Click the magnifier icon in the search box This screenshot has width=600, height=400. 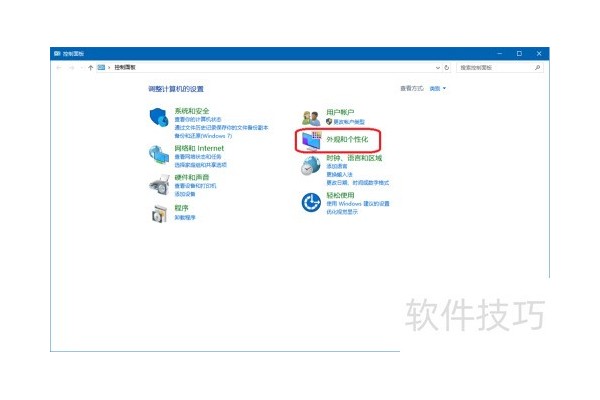[x=538, y=67]
